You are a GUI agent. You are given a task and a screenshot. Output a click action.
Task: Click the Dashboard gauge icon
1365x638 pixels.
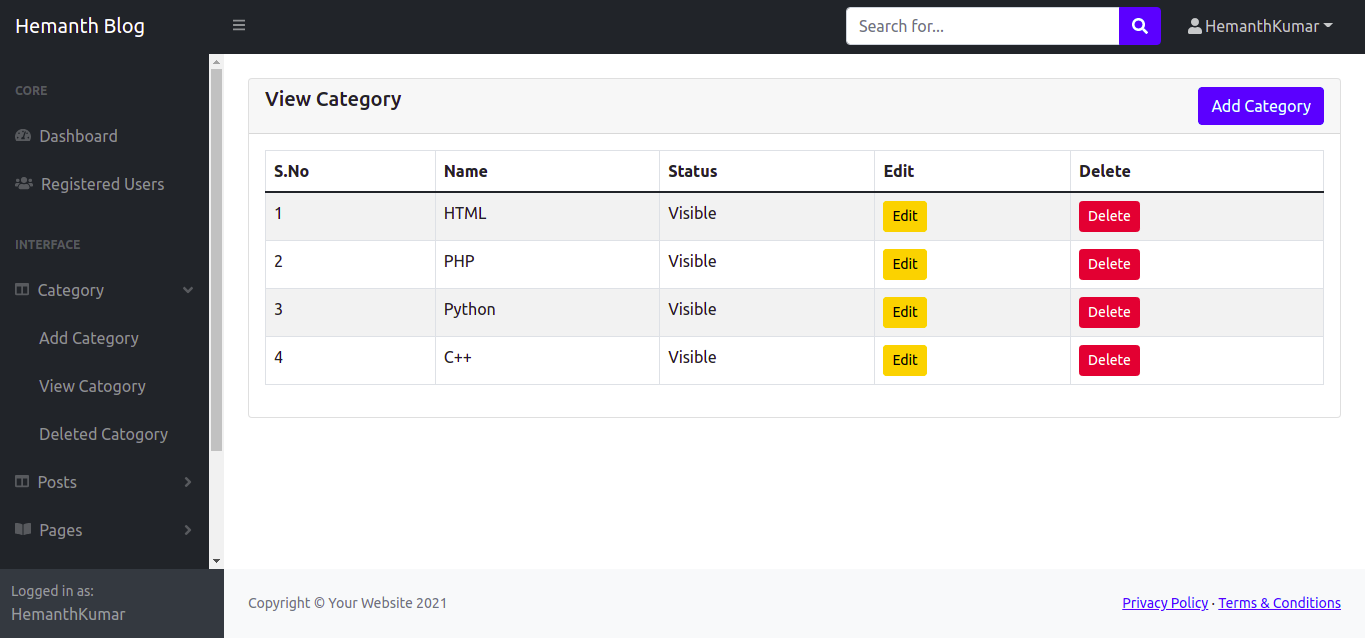(x=23, y=136)
